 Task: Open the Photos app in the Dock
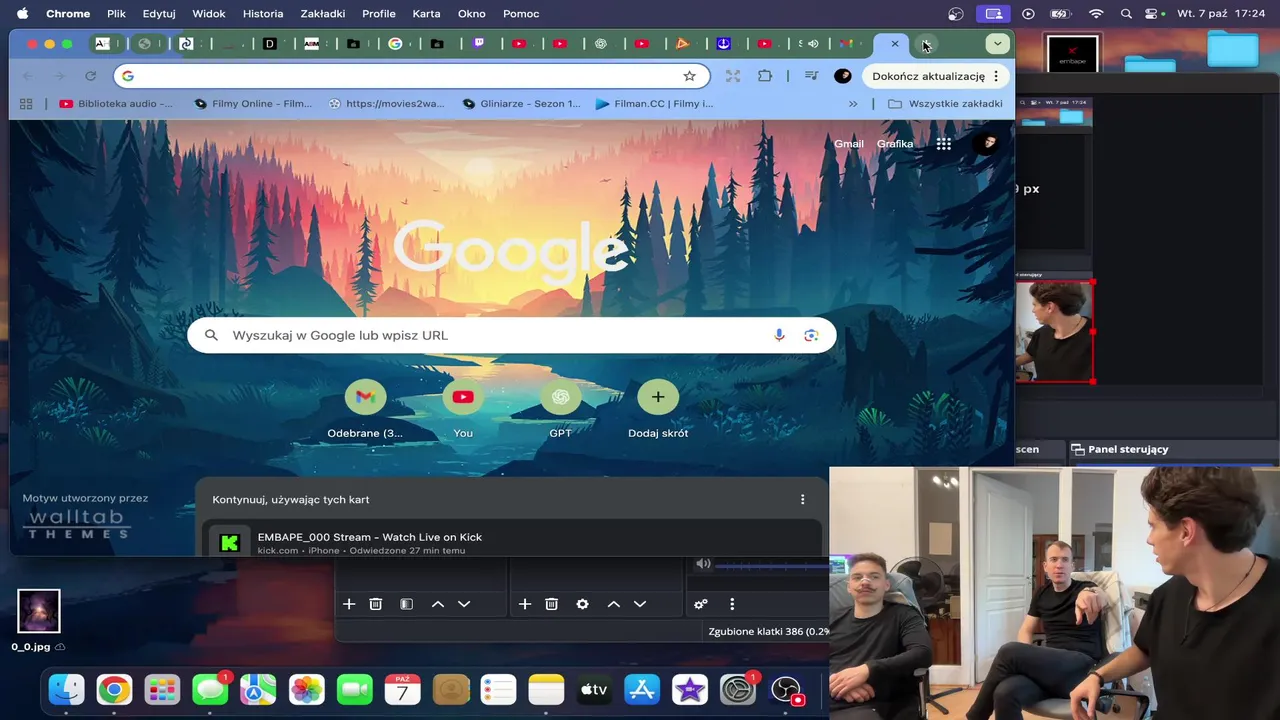[x=306, y=690]
